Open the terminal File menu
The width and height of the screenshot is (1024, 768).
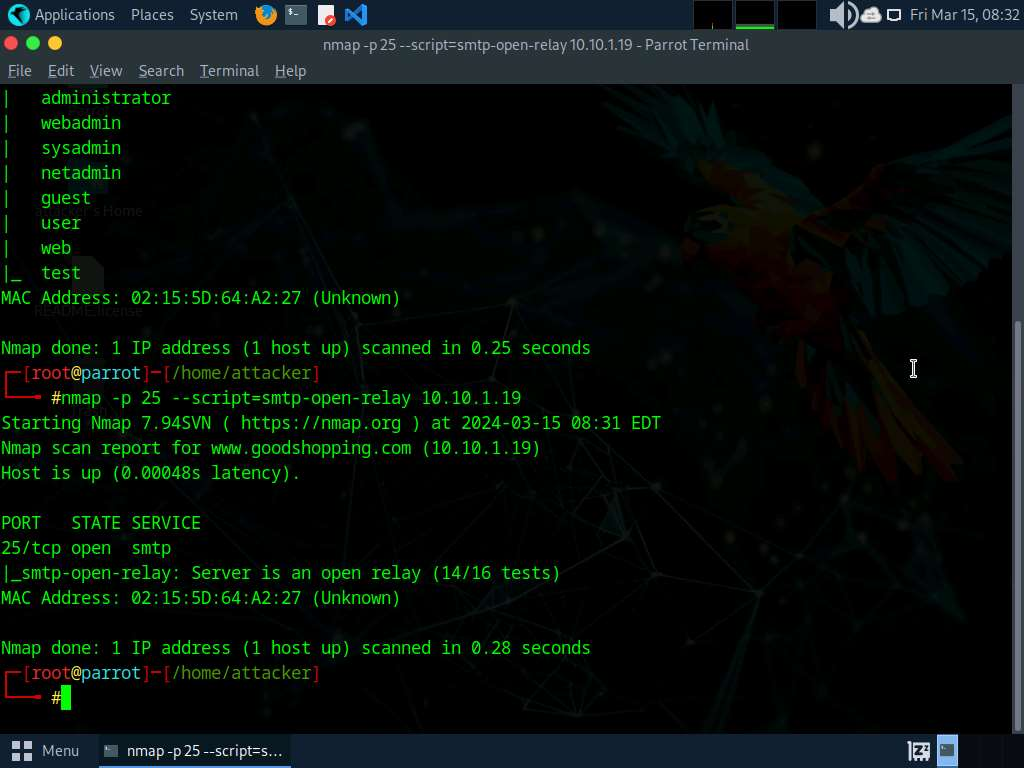[x=20, y=71]
